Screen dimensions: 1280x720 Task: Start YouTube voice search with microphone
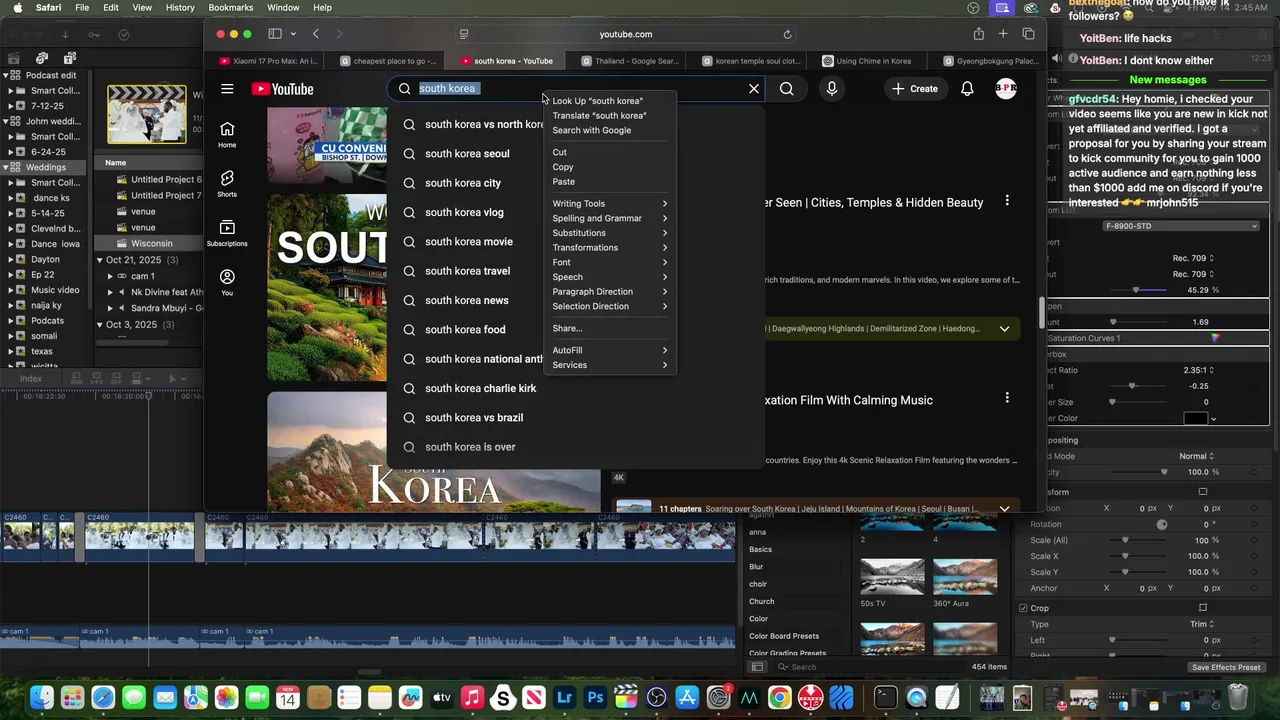click(x=831, y=89)
